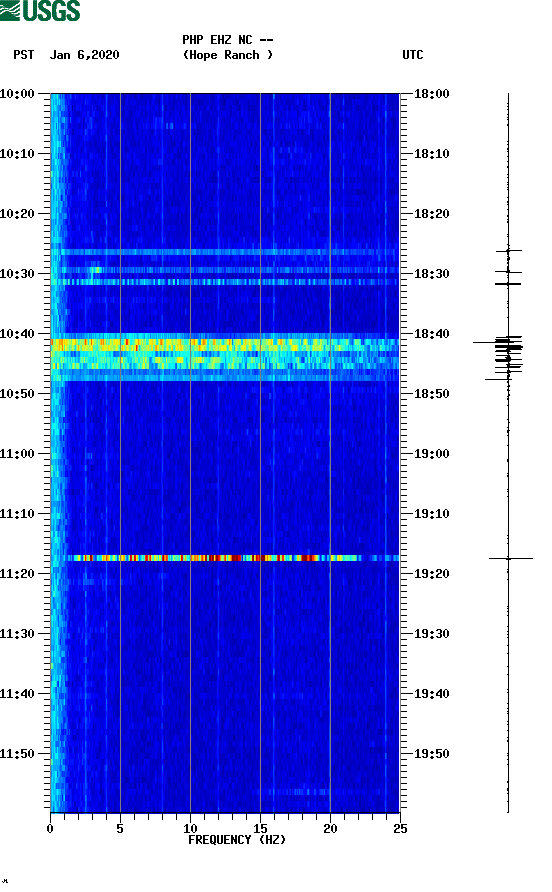Click the 10 Hz frequency axis label
The width and height of the screenshot is (552, 892).
190,828
